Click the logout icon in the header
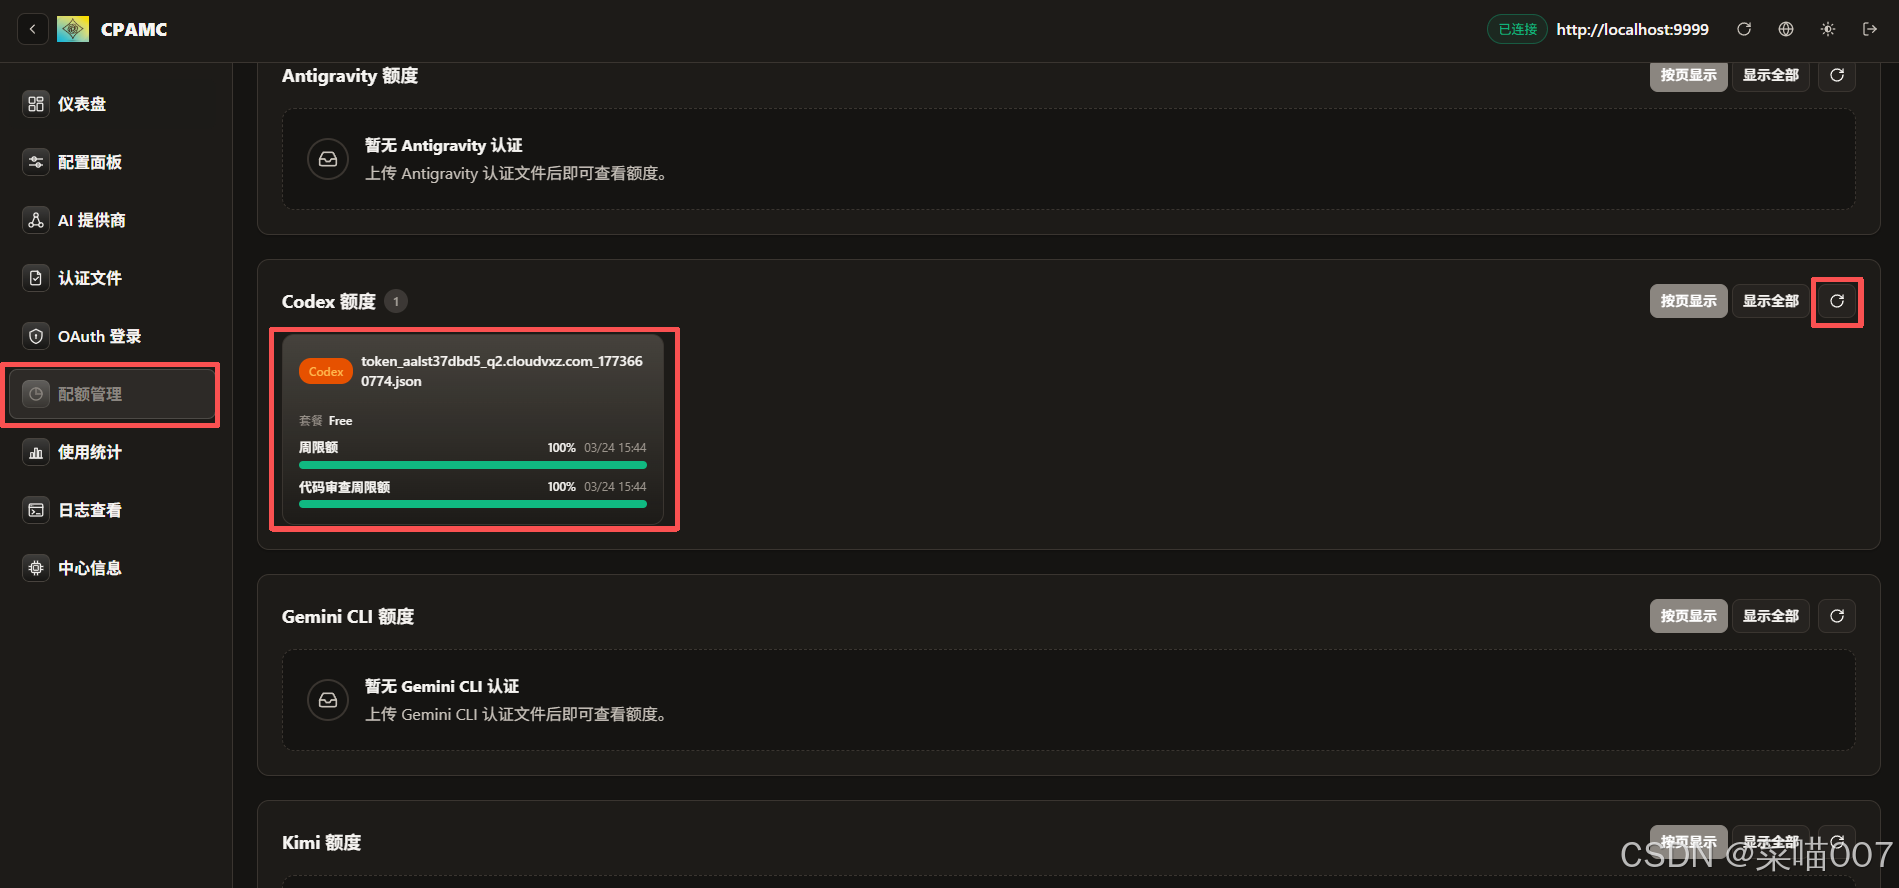The width and height of the screenshot is (1899, 888). (x=1869, y=29)
